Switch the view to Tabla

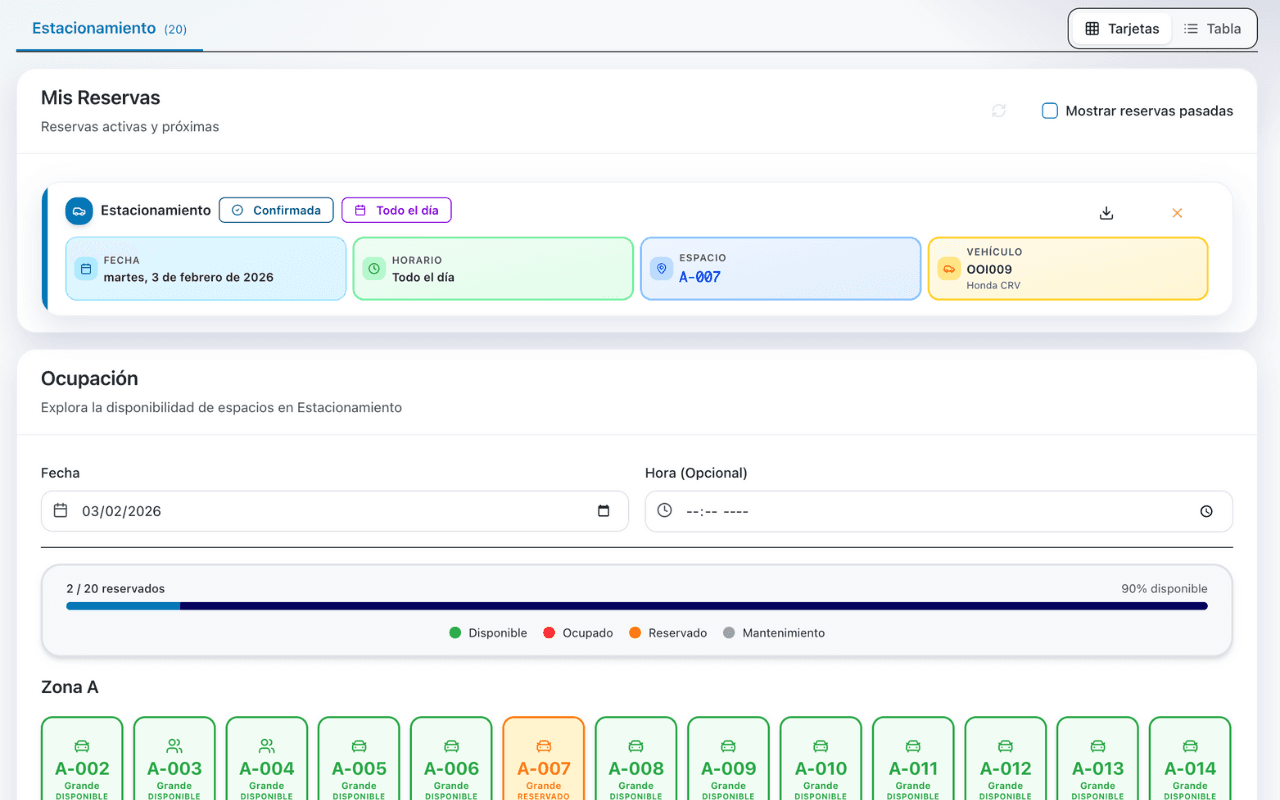1212,28
